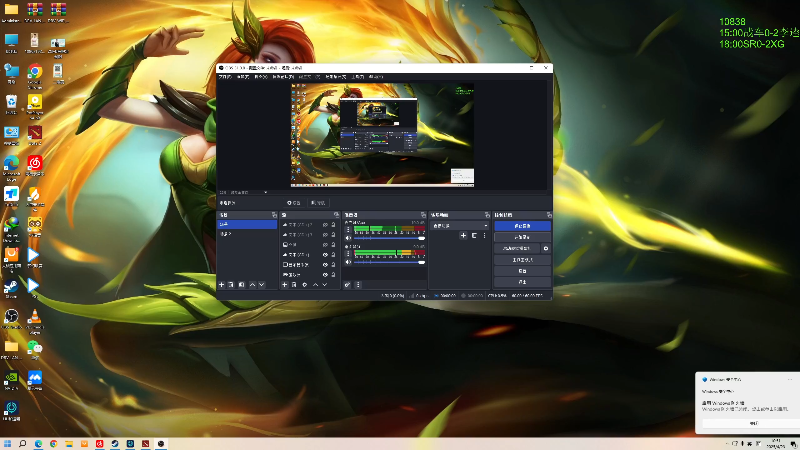Add a new source with the Sources plus icon
800x450 pixels.
click(285, 285)
